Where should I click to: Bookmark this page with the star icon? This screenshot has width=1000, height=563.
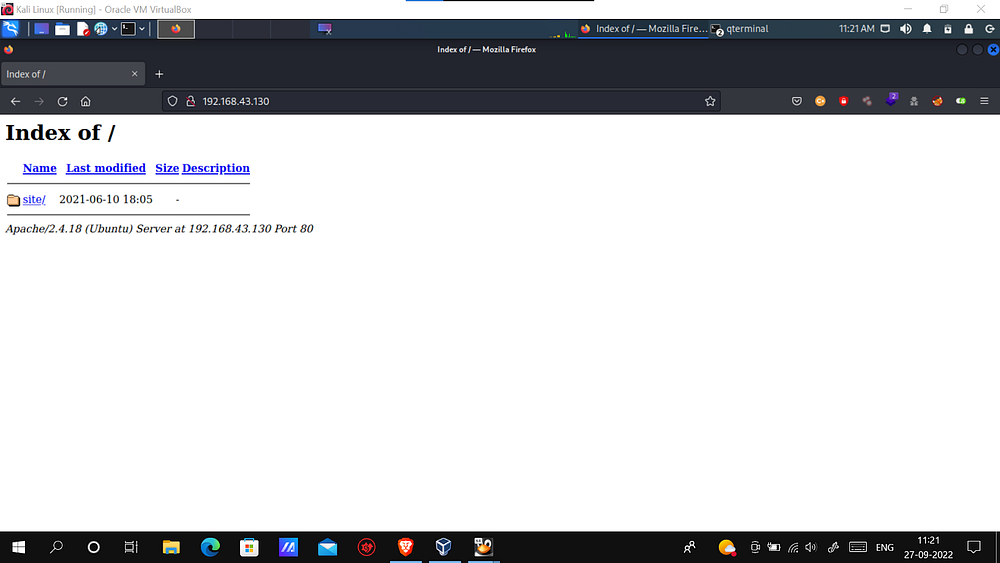710,101
